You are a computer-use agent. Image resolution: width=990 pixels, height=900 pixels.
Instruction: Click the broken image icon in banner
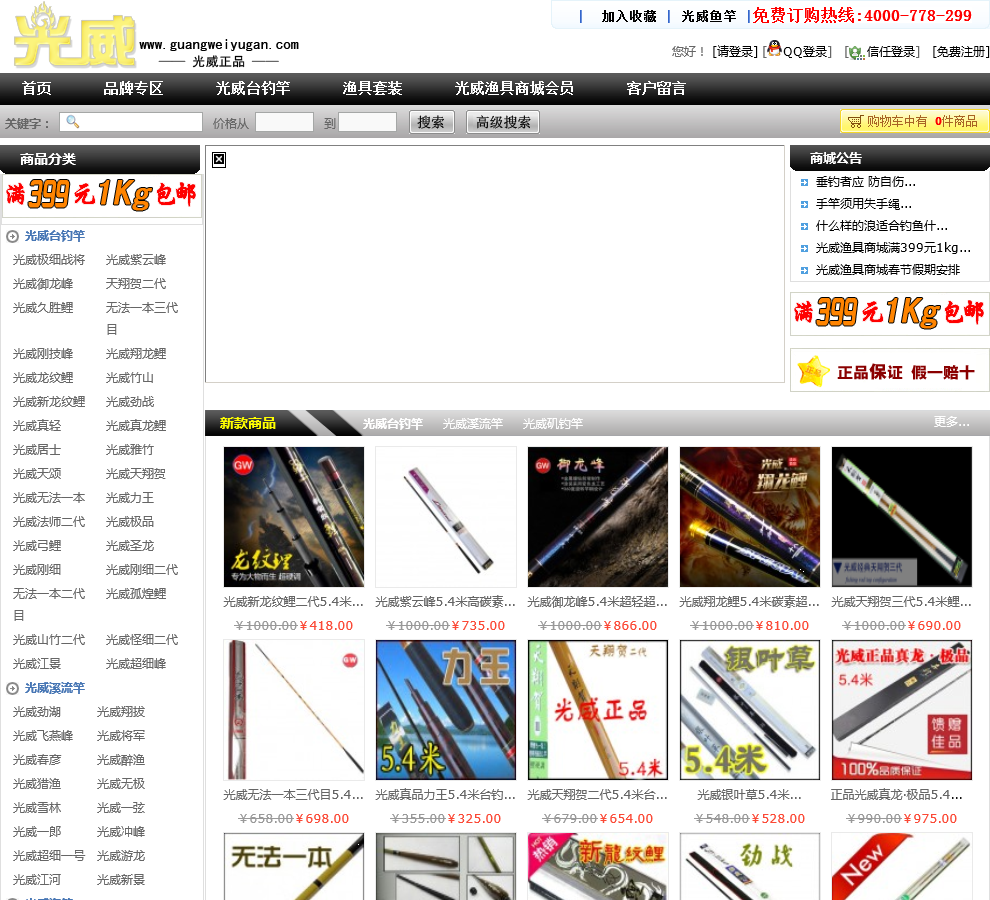(219, 160)
